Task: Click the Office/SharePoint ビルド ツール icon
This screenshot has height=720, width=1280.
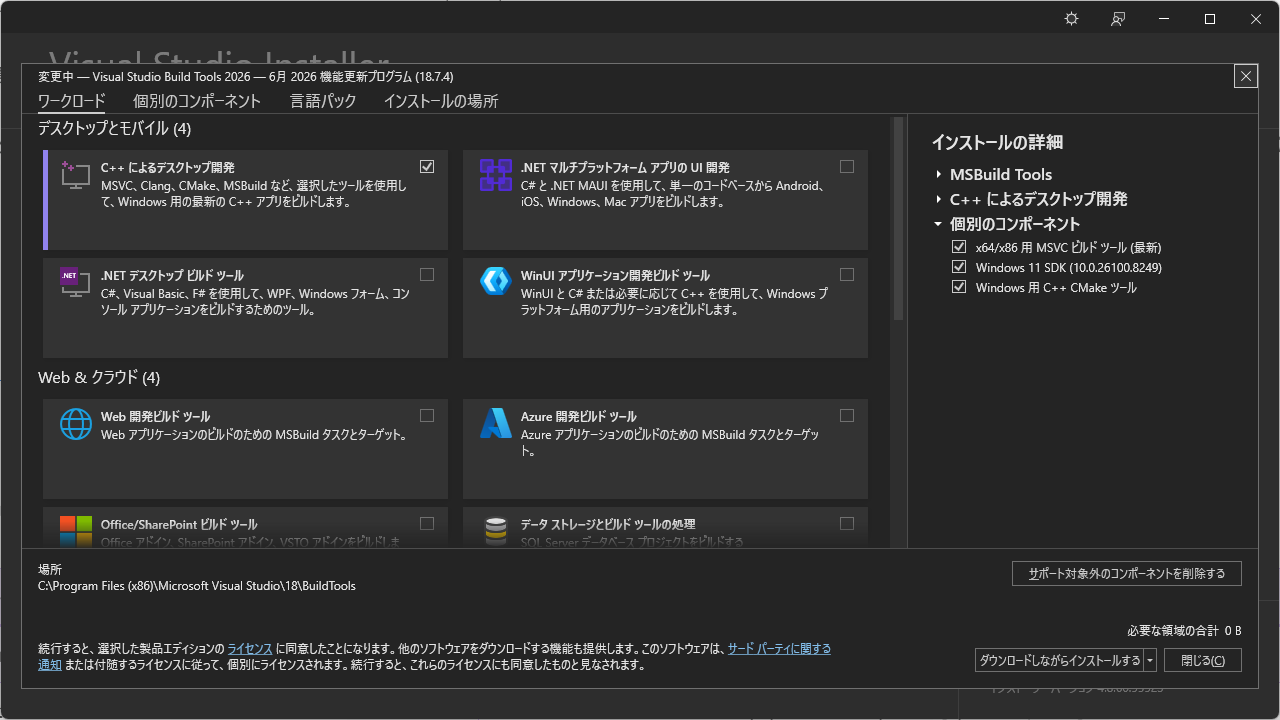Action: pyautogui.click(x=76, y=531)
